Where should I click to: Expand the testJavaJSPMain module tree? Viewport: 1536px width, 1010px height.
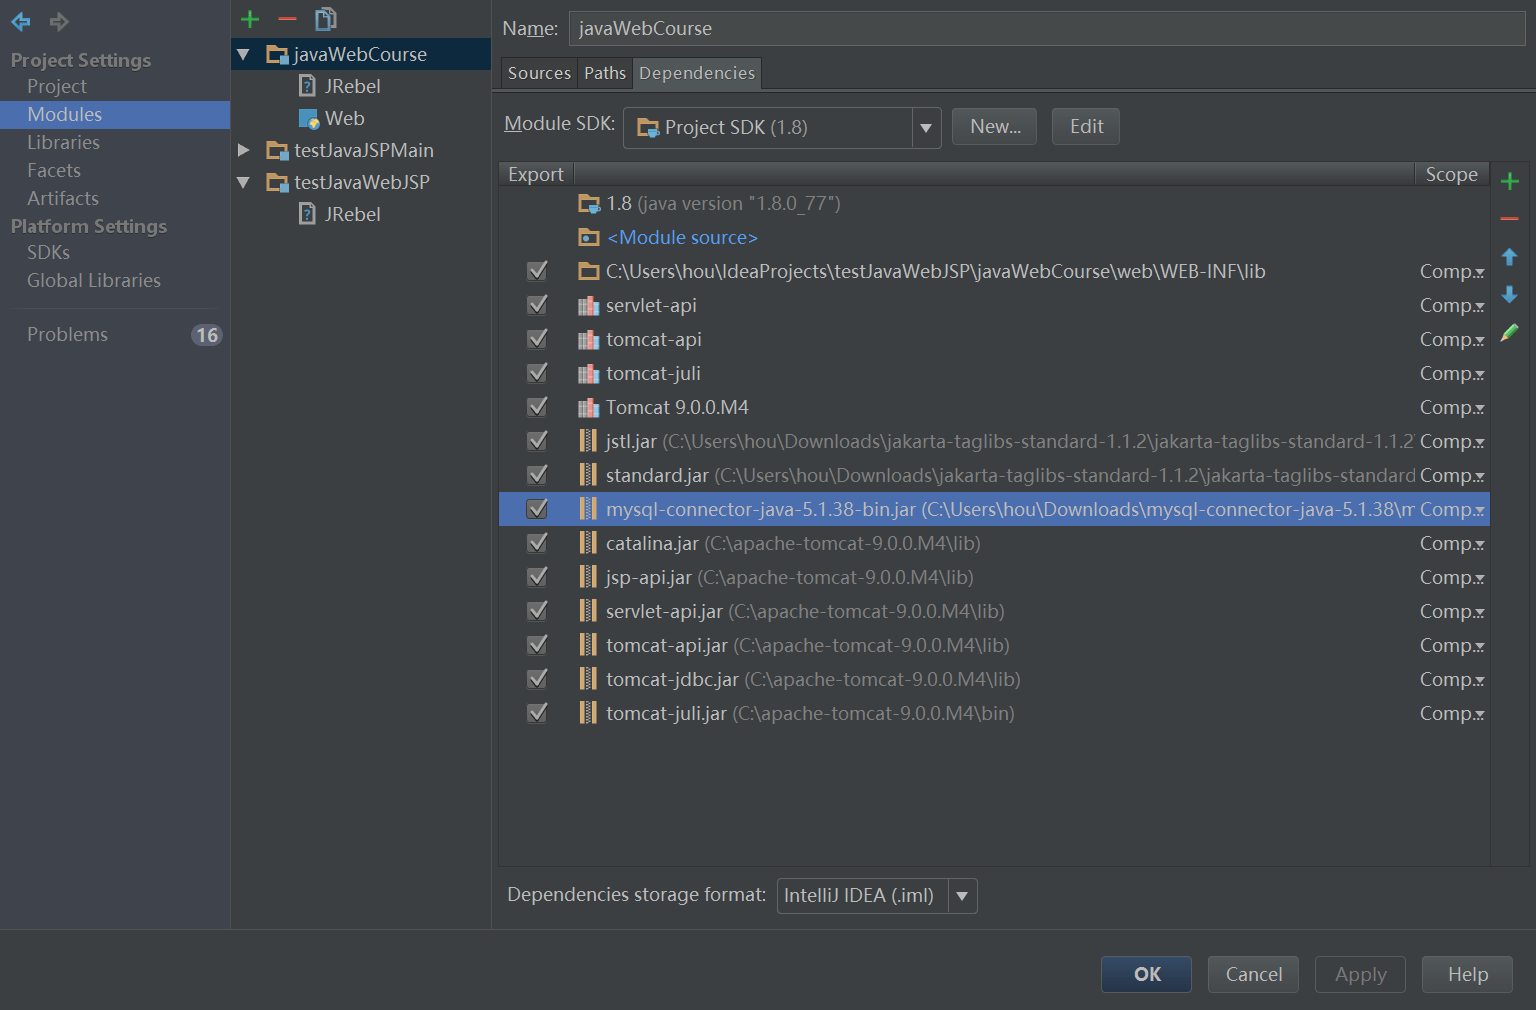(245, 150)
